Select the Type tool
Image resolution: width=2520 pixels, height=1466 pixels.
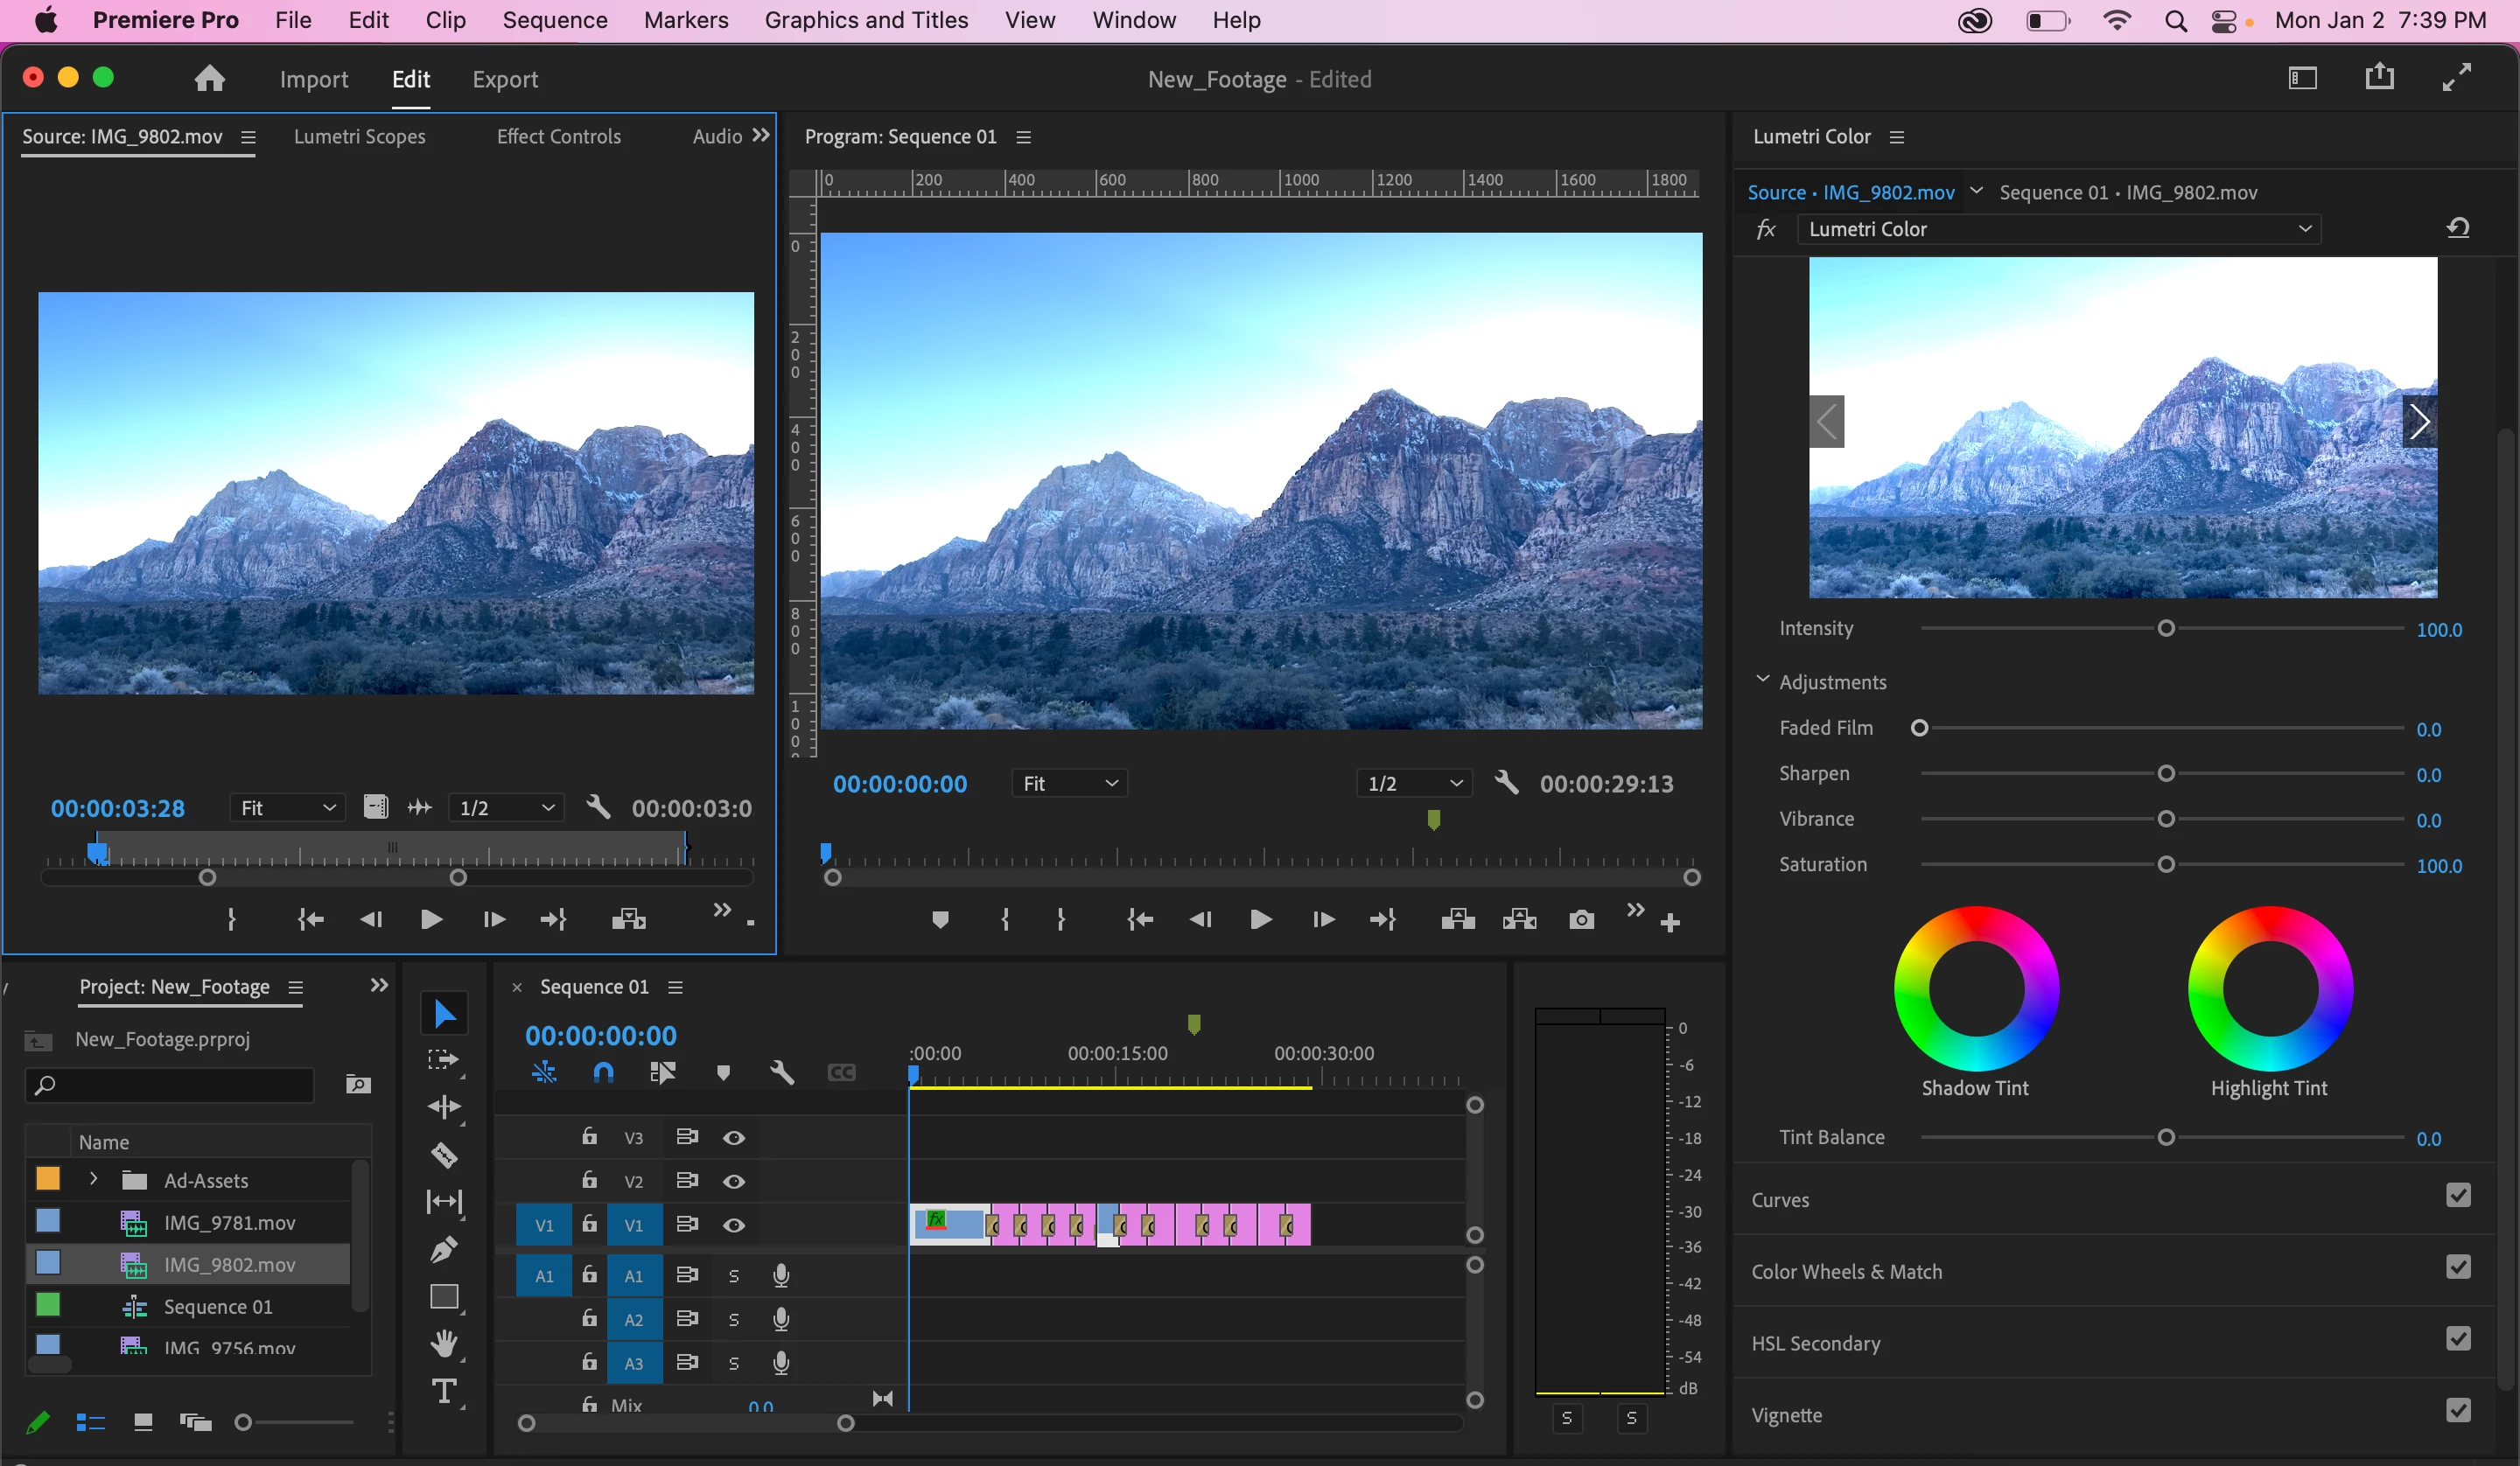pyautogui.click(x=444, y=1391)
